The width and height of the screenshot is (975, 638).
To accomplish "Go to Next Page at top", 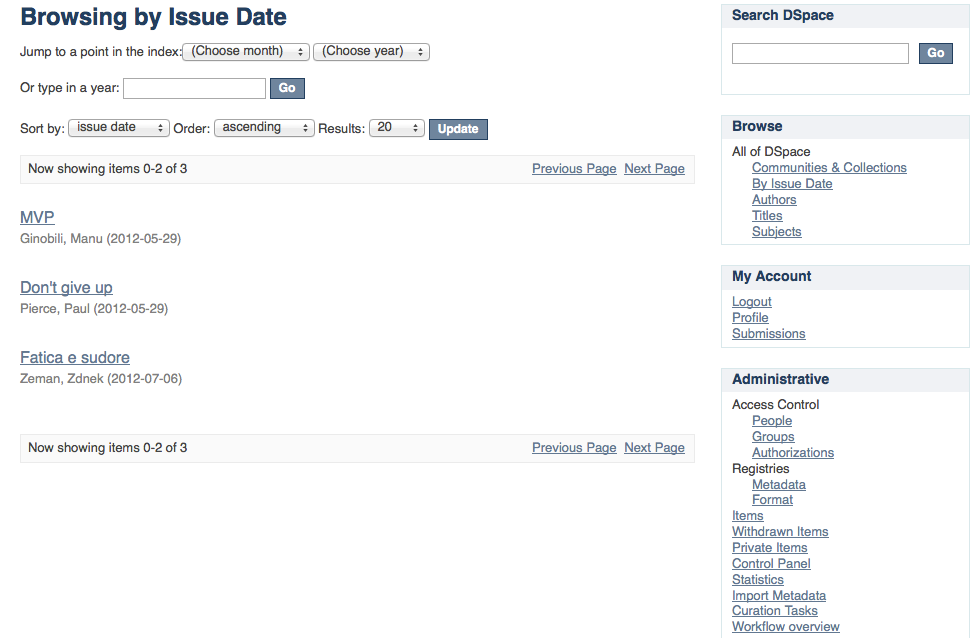I will pyautogui.click(x=654, y=169).
